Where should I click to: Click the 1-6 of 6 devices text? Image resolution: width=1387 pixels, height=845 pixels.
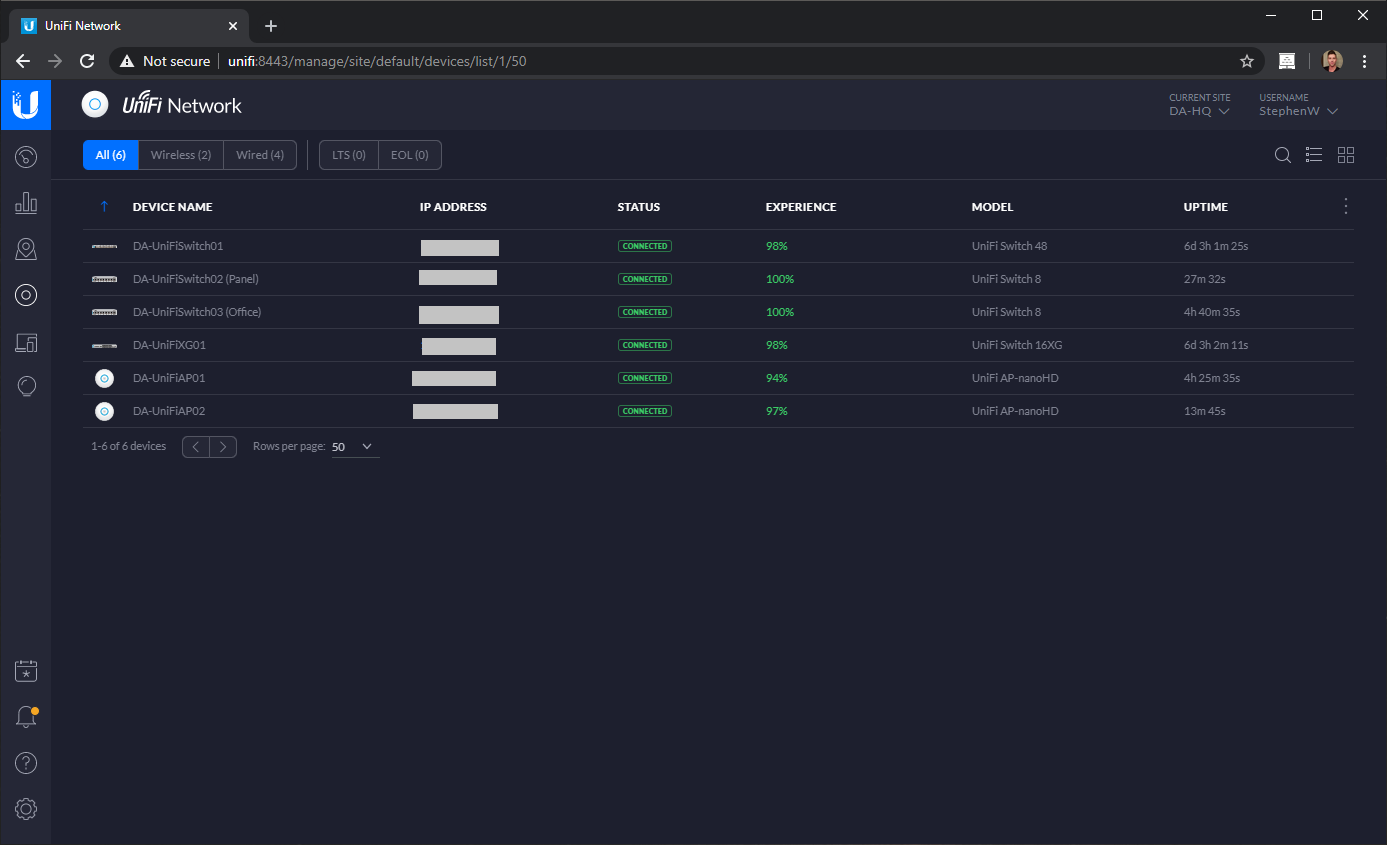point(129,446)
